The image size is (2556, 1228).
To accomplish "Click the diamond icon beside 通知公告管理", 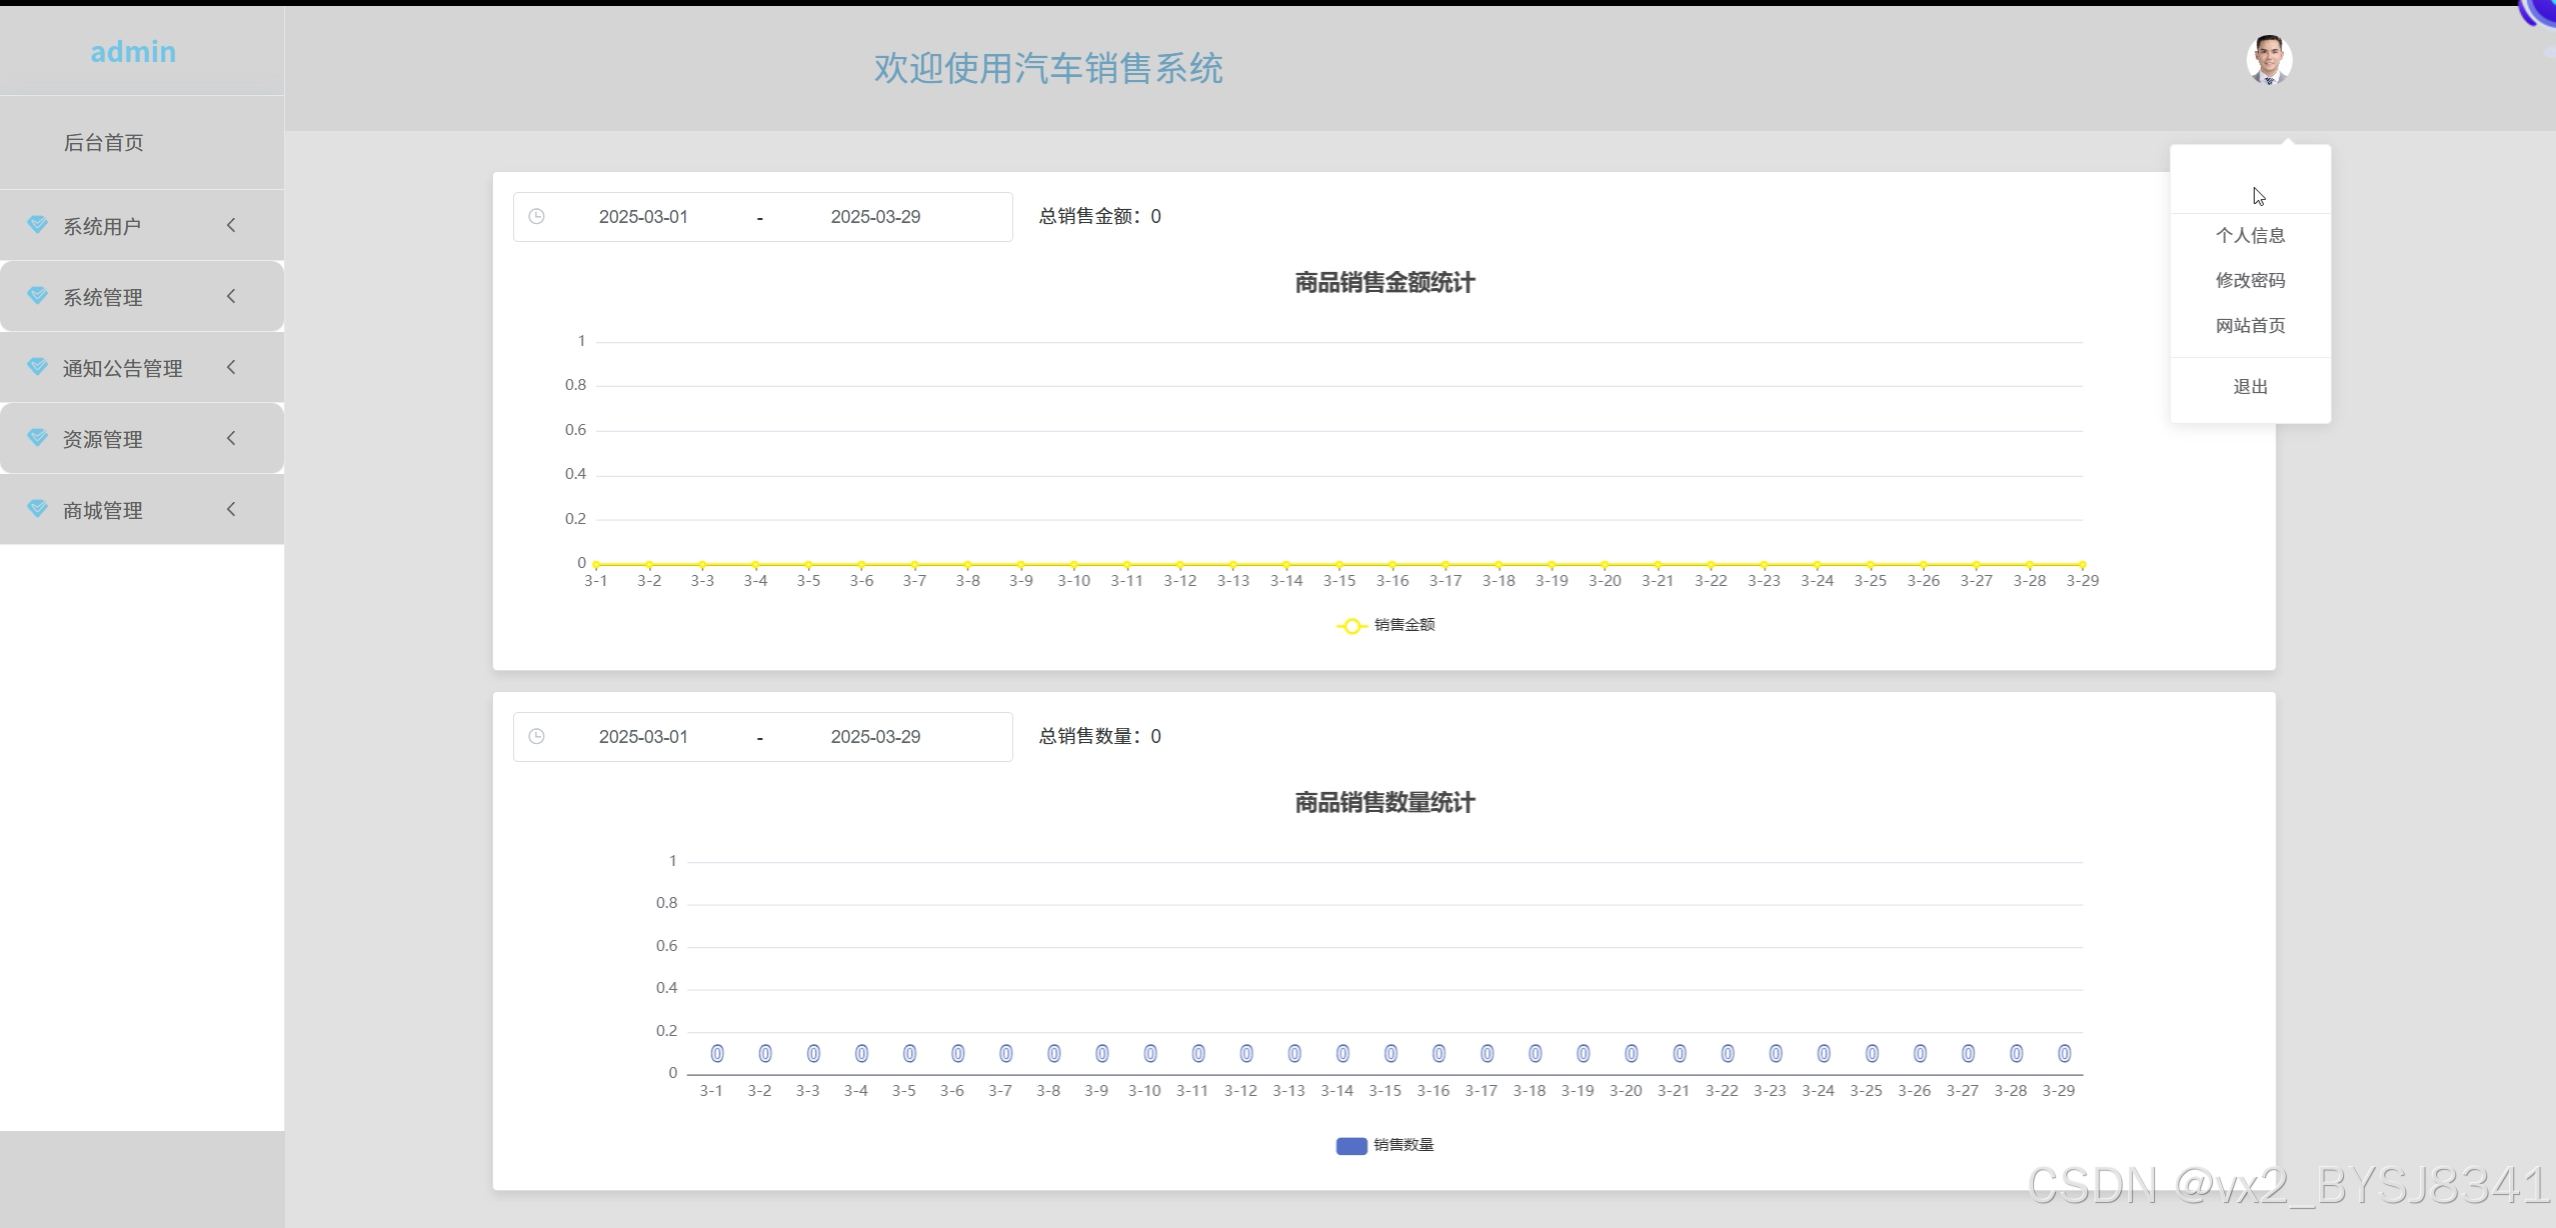I will point(37,366).
